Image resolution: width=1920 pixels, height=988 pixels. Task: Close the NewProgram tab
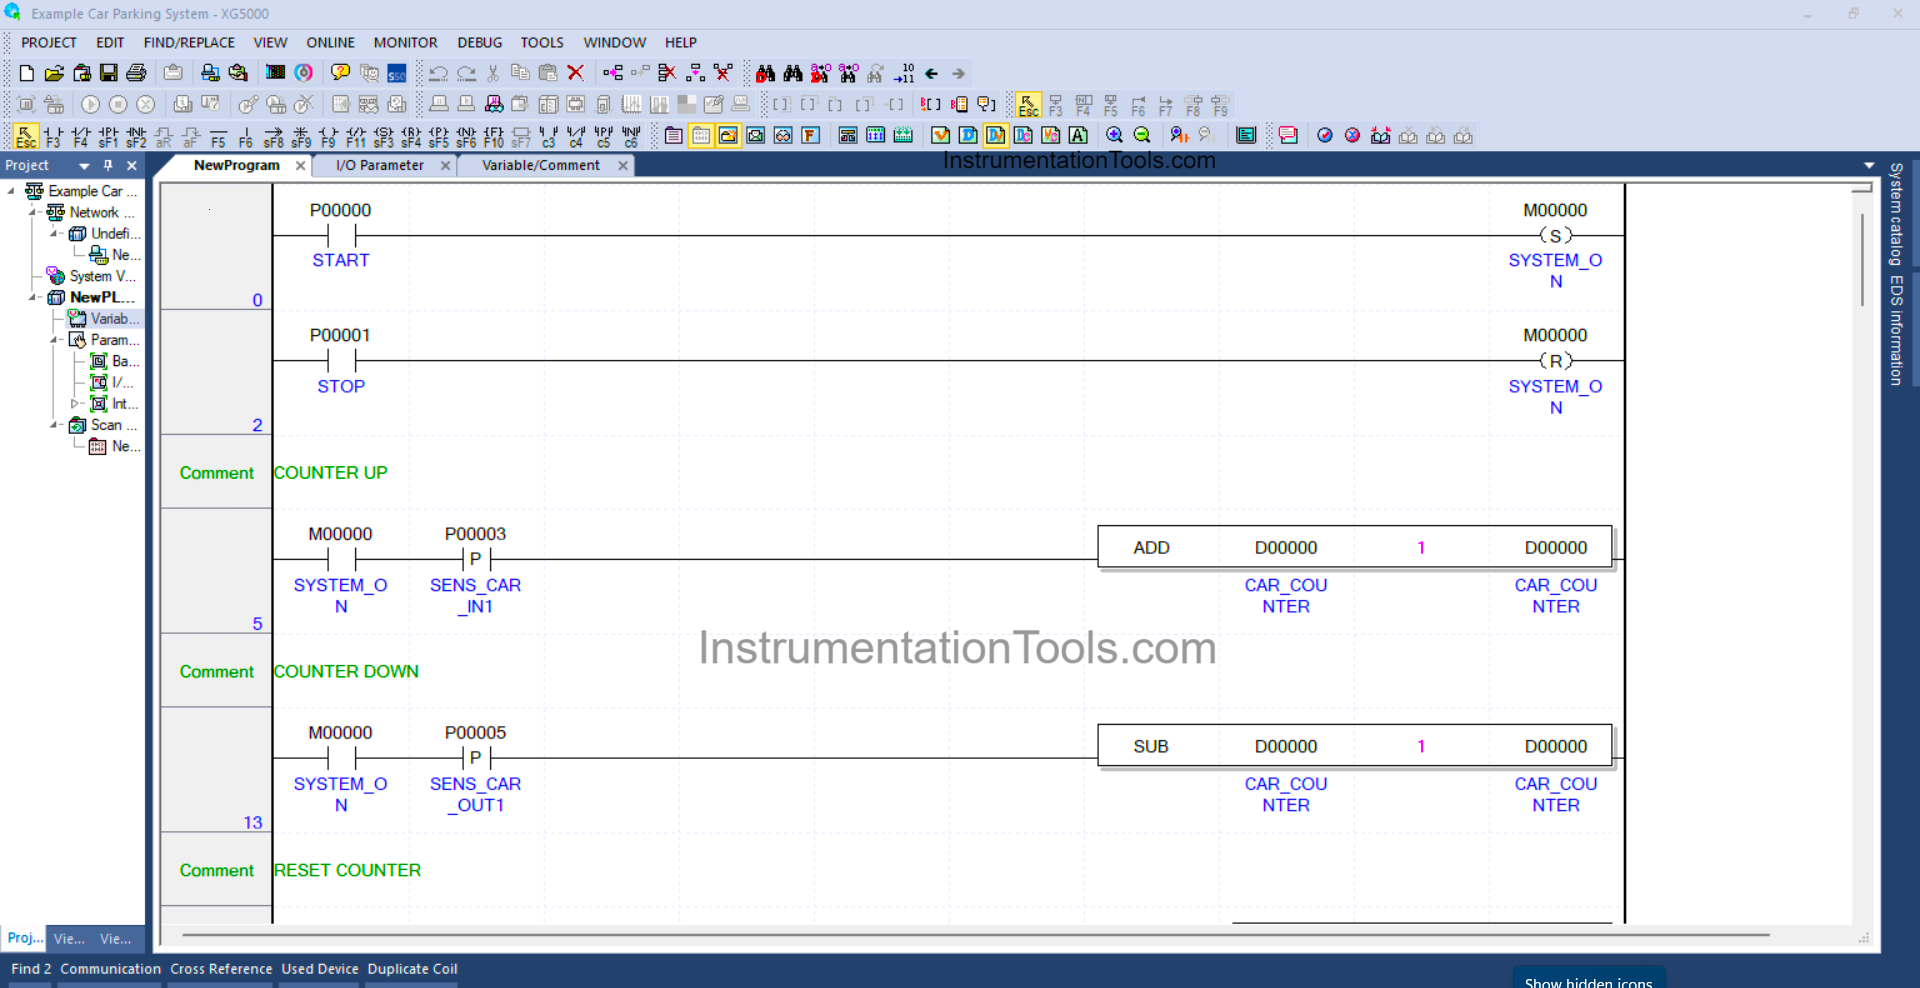(x=300, y=166)
